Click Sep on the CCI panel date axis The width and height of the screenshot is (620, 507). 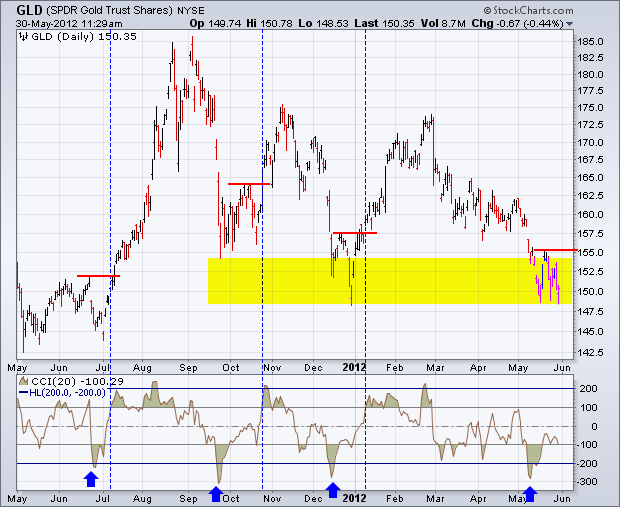pyautogui.click(x=188, y=498)
